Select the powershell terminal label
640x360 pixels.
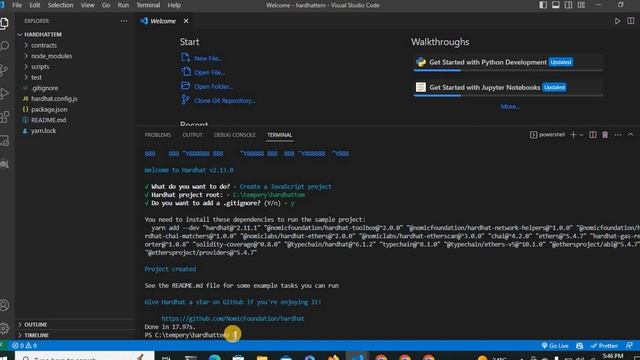[547, 135]
